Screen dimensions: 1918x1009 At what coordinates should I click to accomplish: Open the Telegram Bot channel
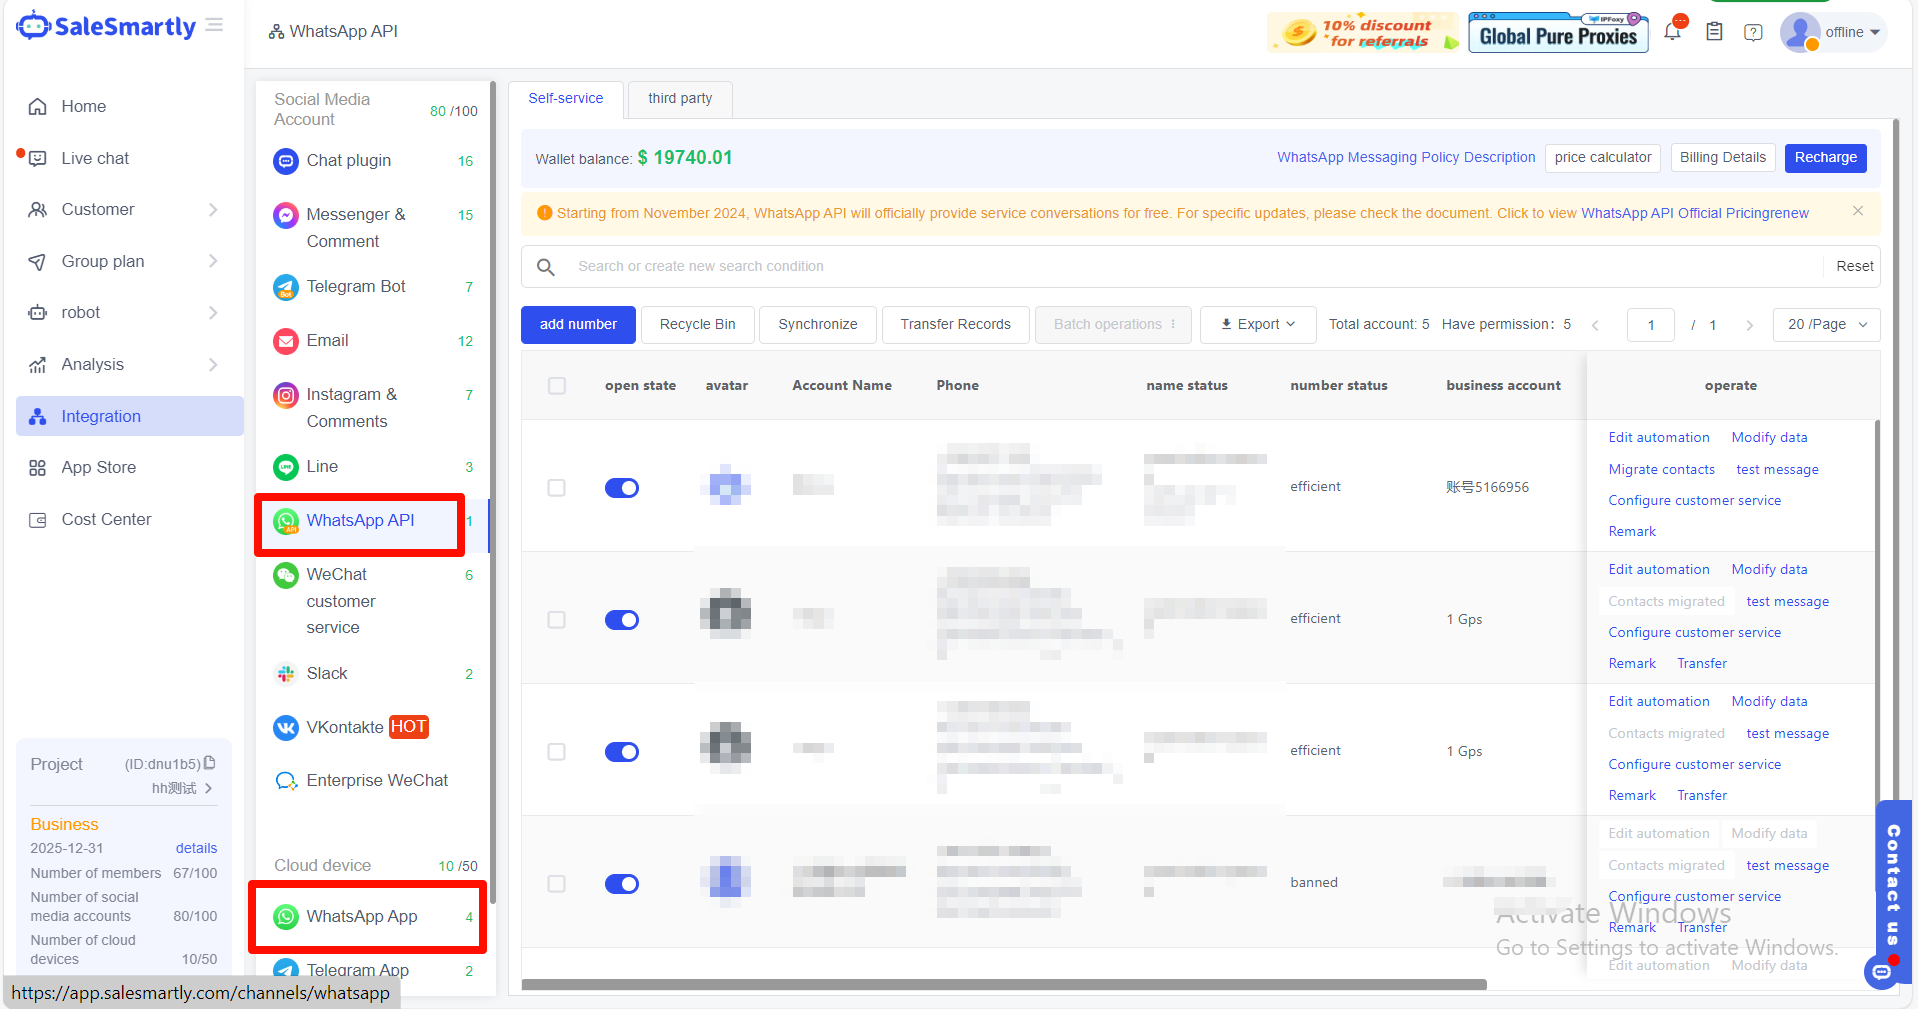coord(355,287)
